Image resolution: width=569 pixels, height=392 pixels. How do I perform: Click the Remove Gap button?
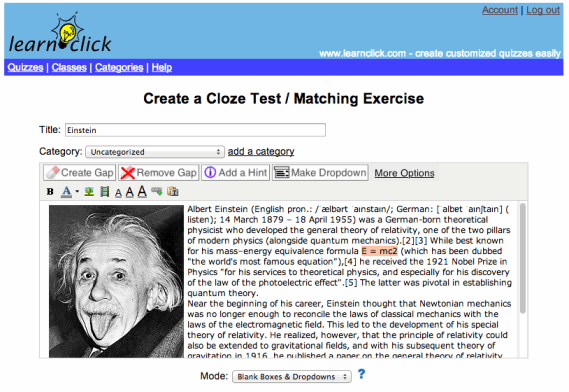click(x=159, y=173)
